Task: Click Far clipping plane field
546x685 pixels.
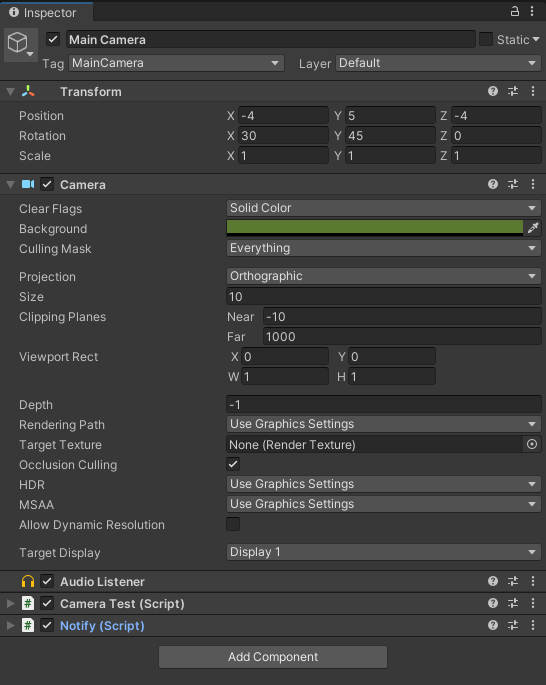Action: pyautogui.click(x=402, y=337)
